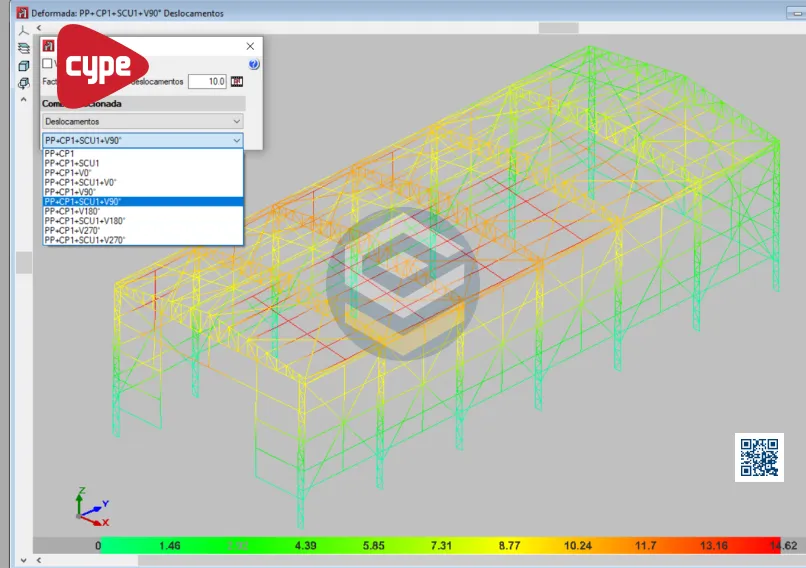Open the blue help icon in dialog
Image resolution: width=806 pixels, height=568 pixels.
point(254,64)
